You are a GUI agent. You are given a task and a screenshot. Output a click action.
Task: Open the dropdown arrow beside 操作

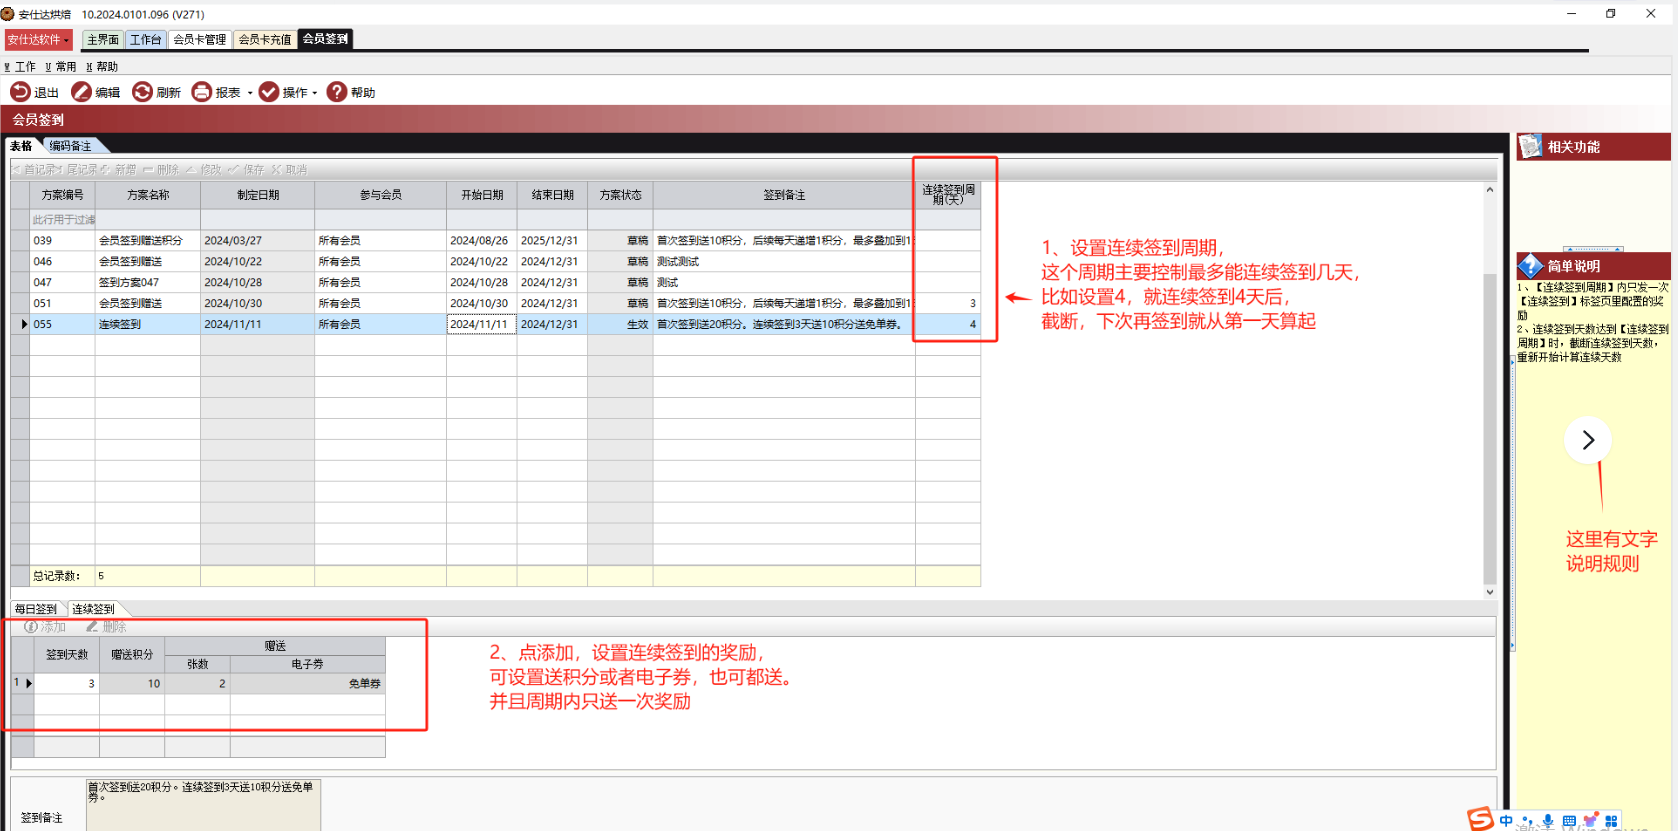pos(314,93)
